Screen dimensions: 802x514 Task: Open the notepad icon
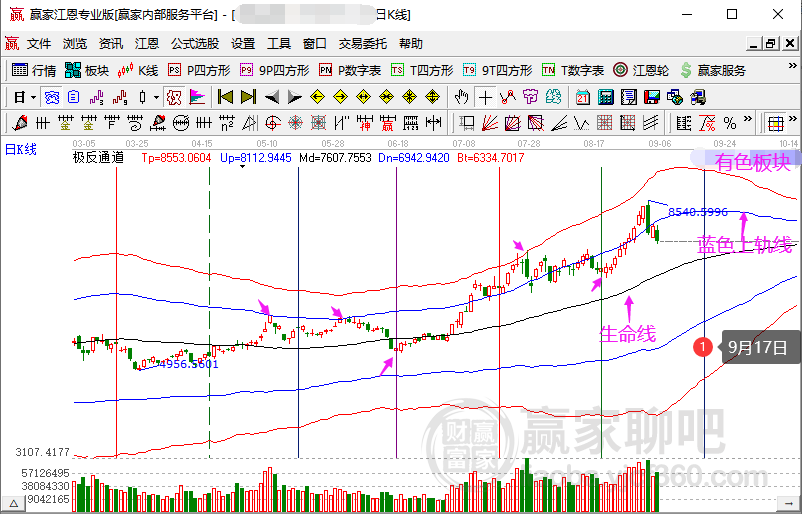coord(629,97)
